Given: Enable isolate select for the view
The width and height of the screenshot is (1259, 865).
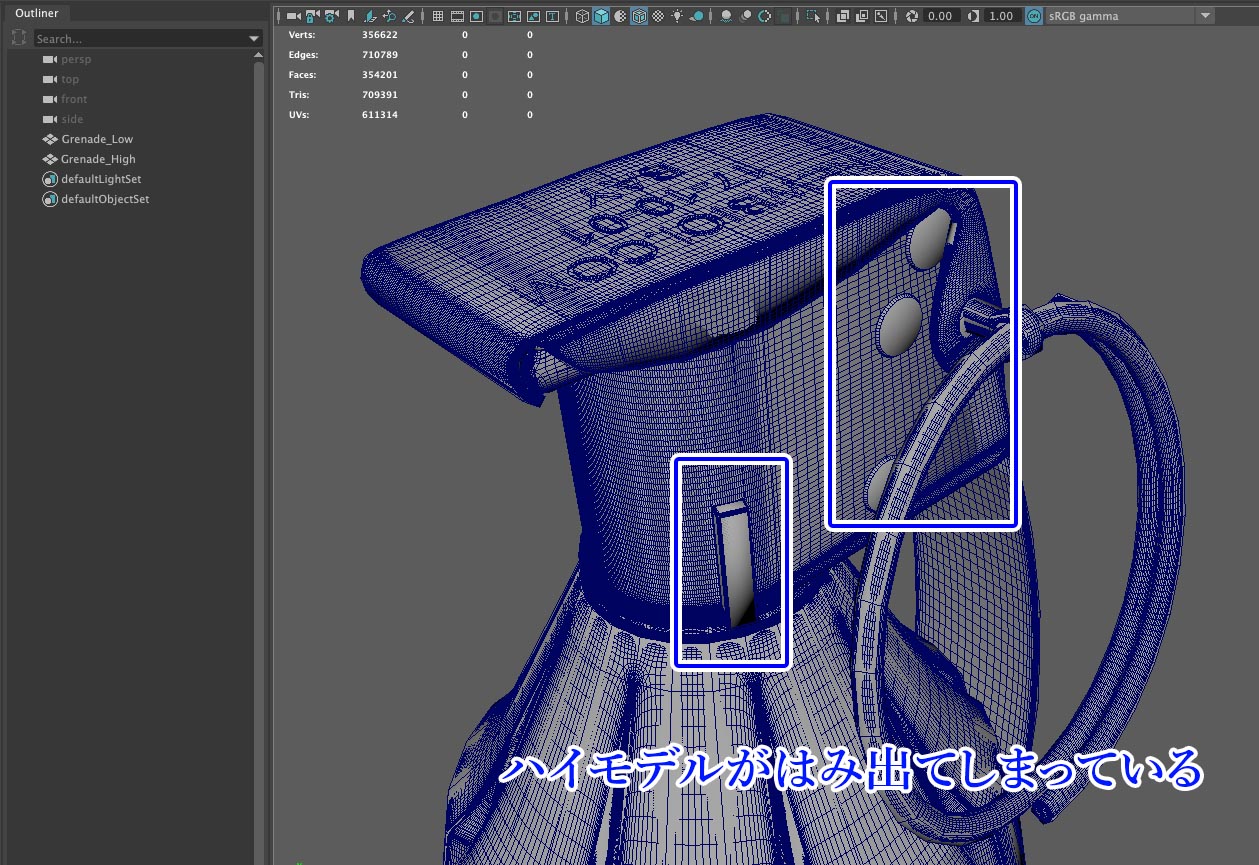Looking at the screenshot, I should tap(810, 14).
